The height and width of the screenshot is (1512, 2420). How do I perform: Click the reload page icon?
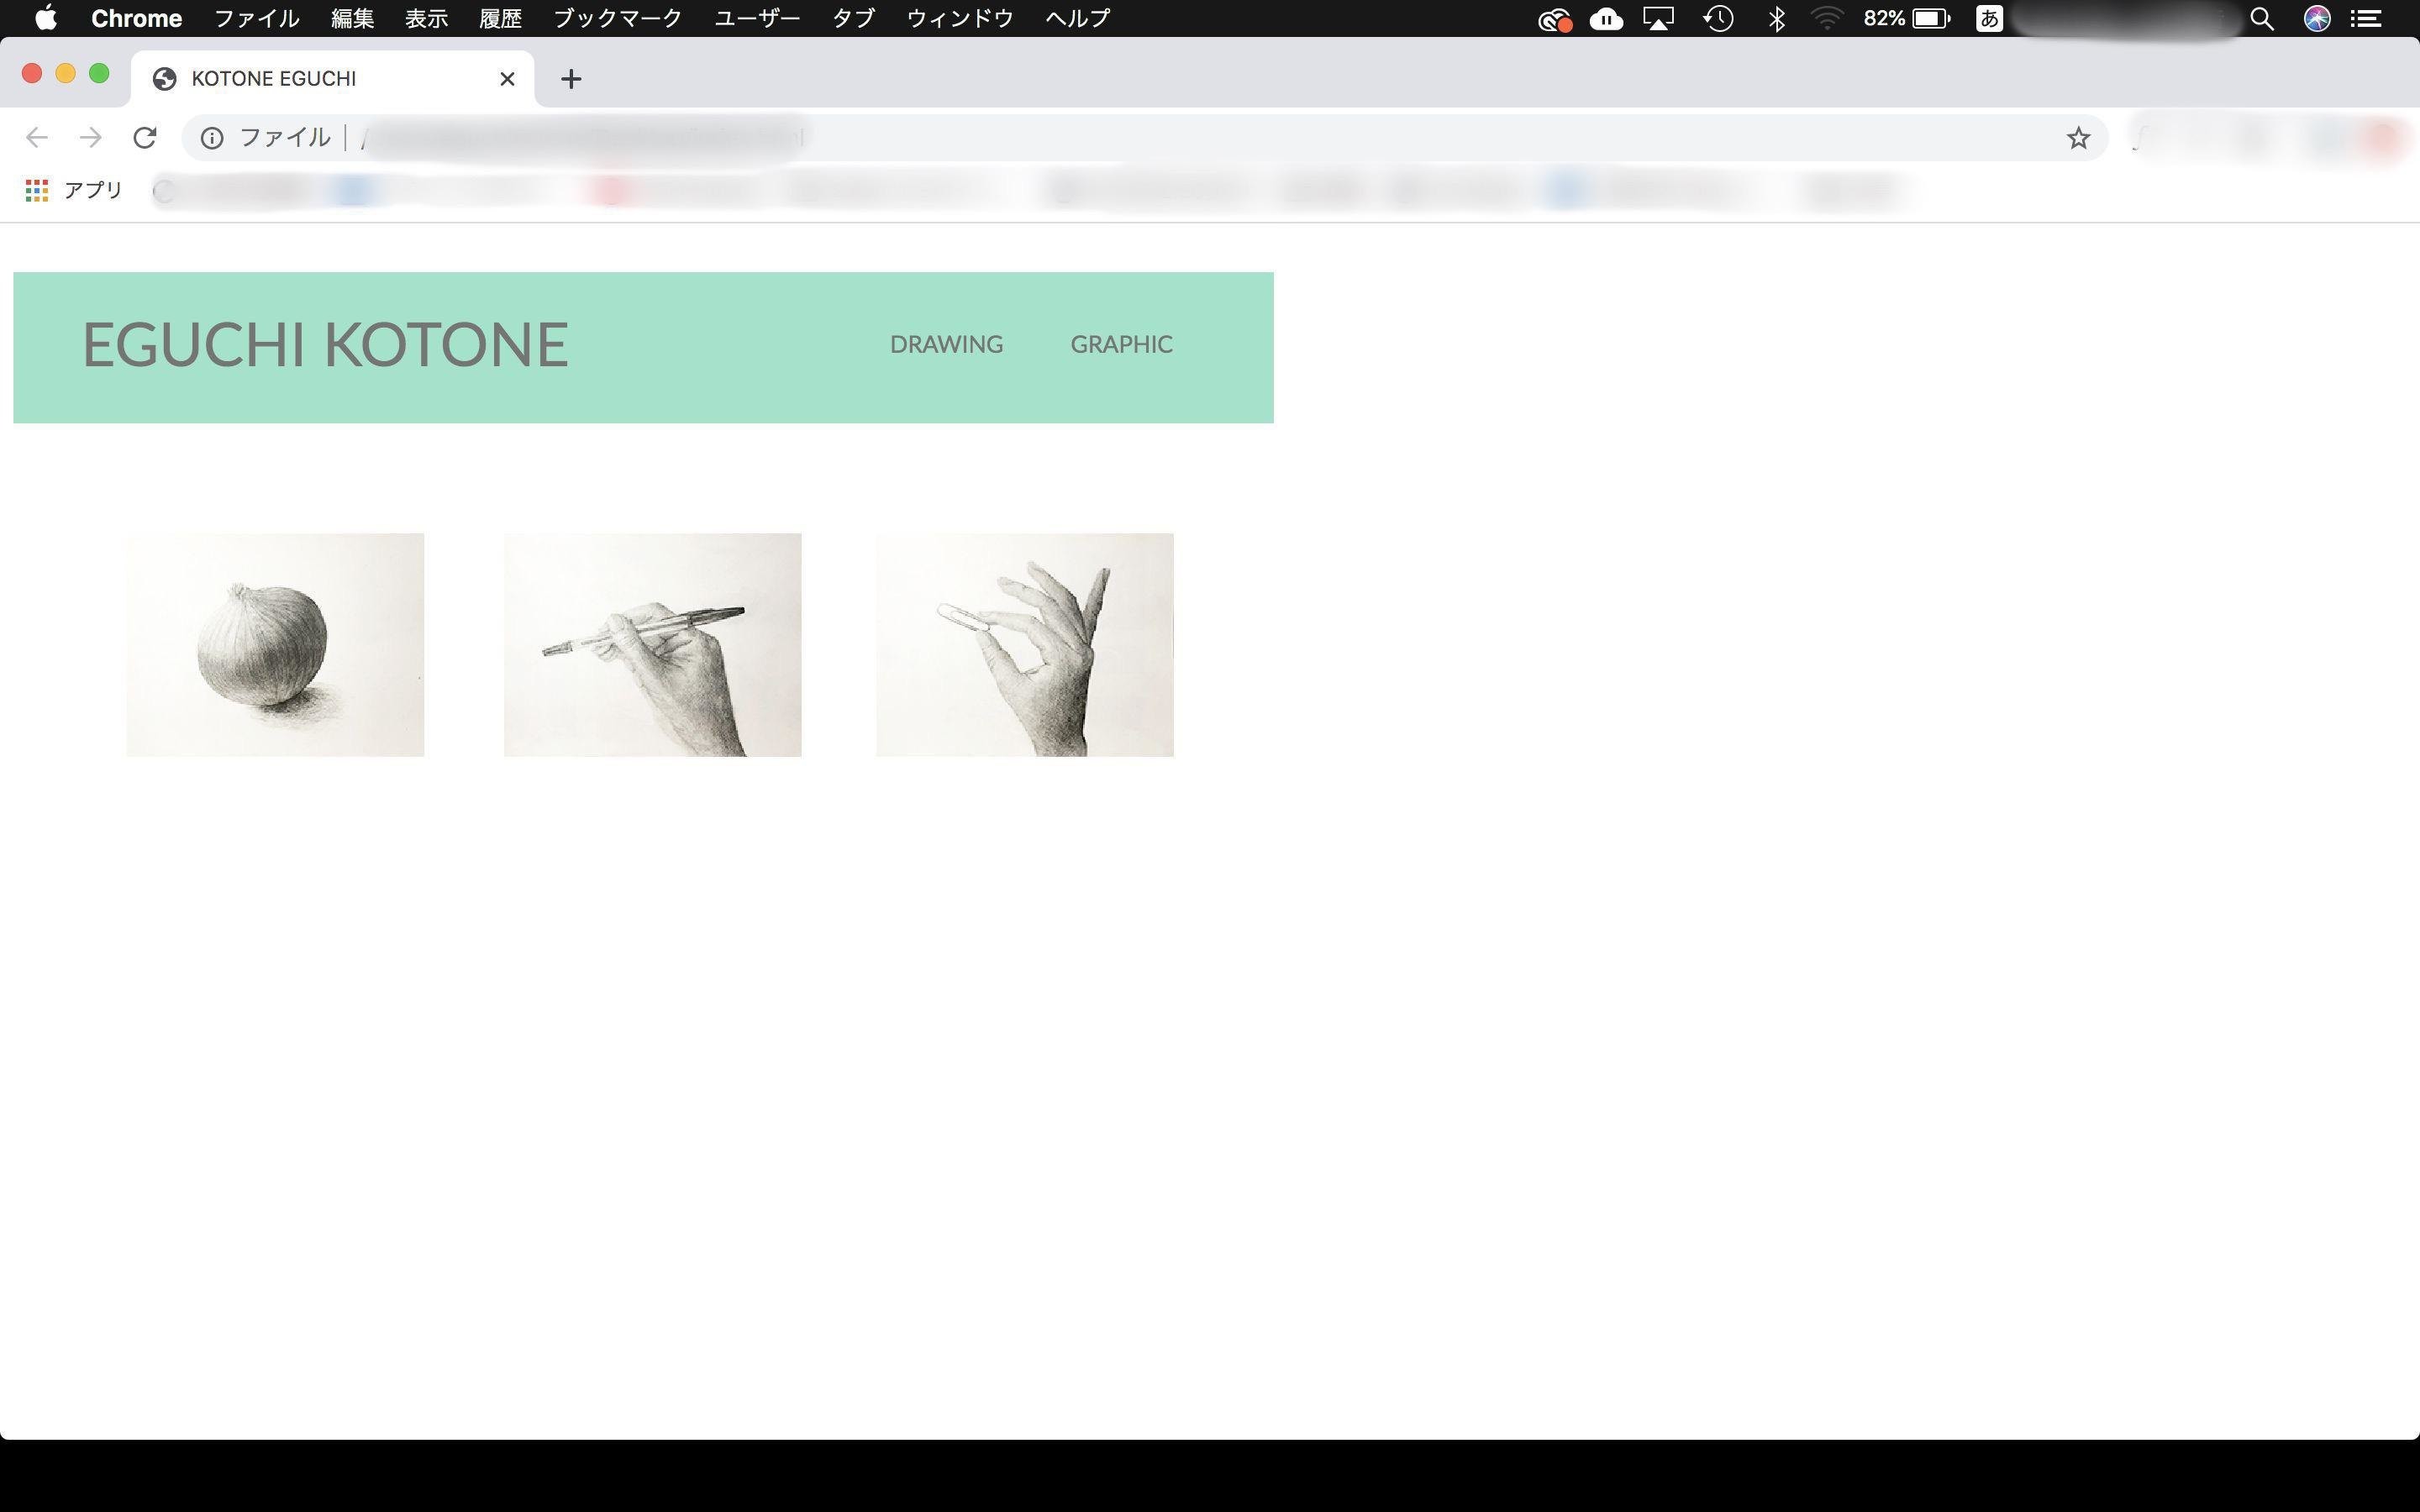point(148,136)
